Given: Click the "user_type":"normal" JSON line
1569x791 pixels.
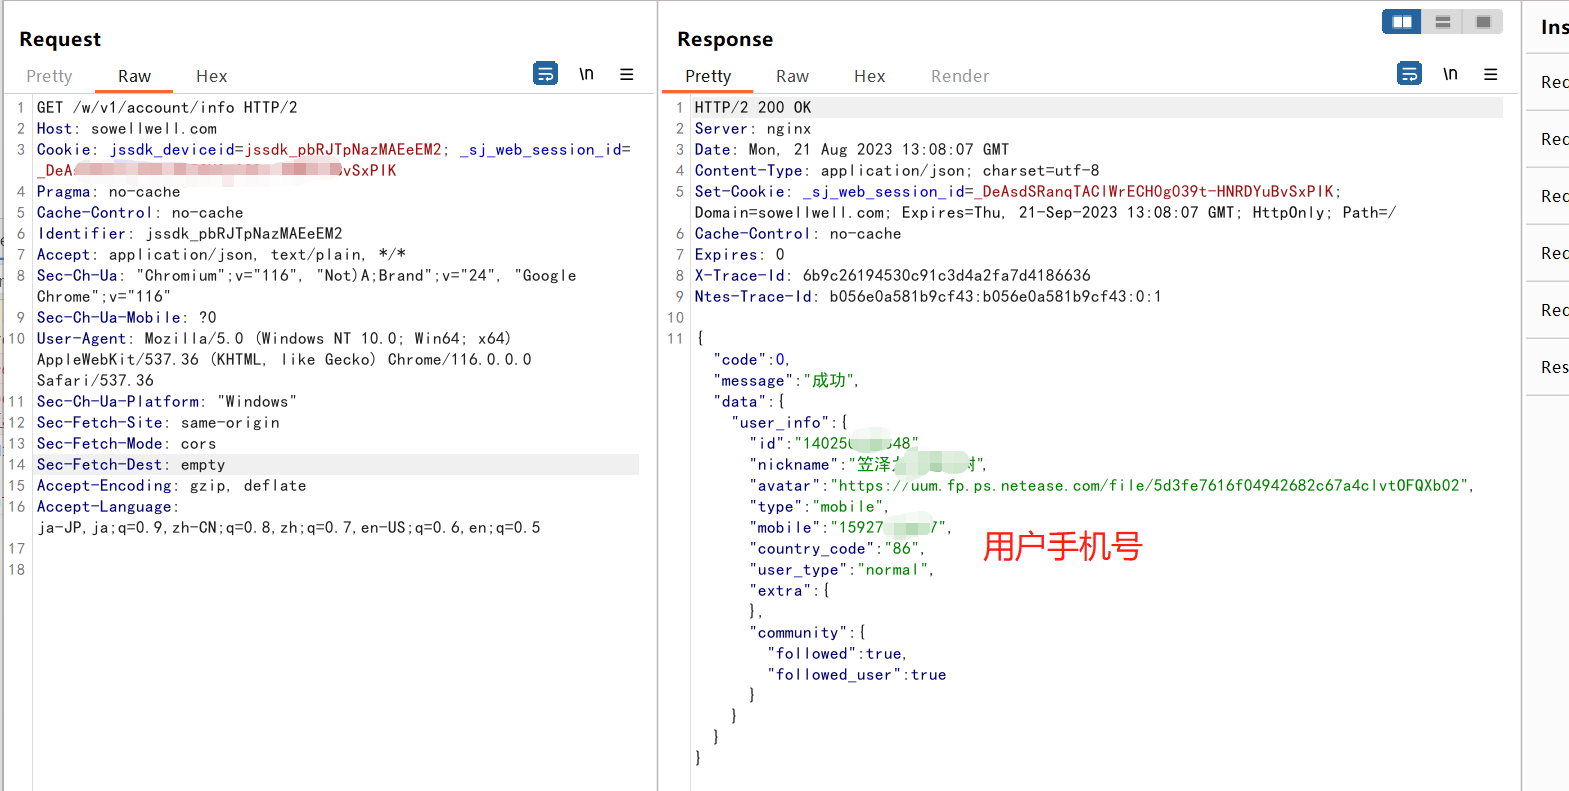Looking at the screenshot, I should (842, 569).
